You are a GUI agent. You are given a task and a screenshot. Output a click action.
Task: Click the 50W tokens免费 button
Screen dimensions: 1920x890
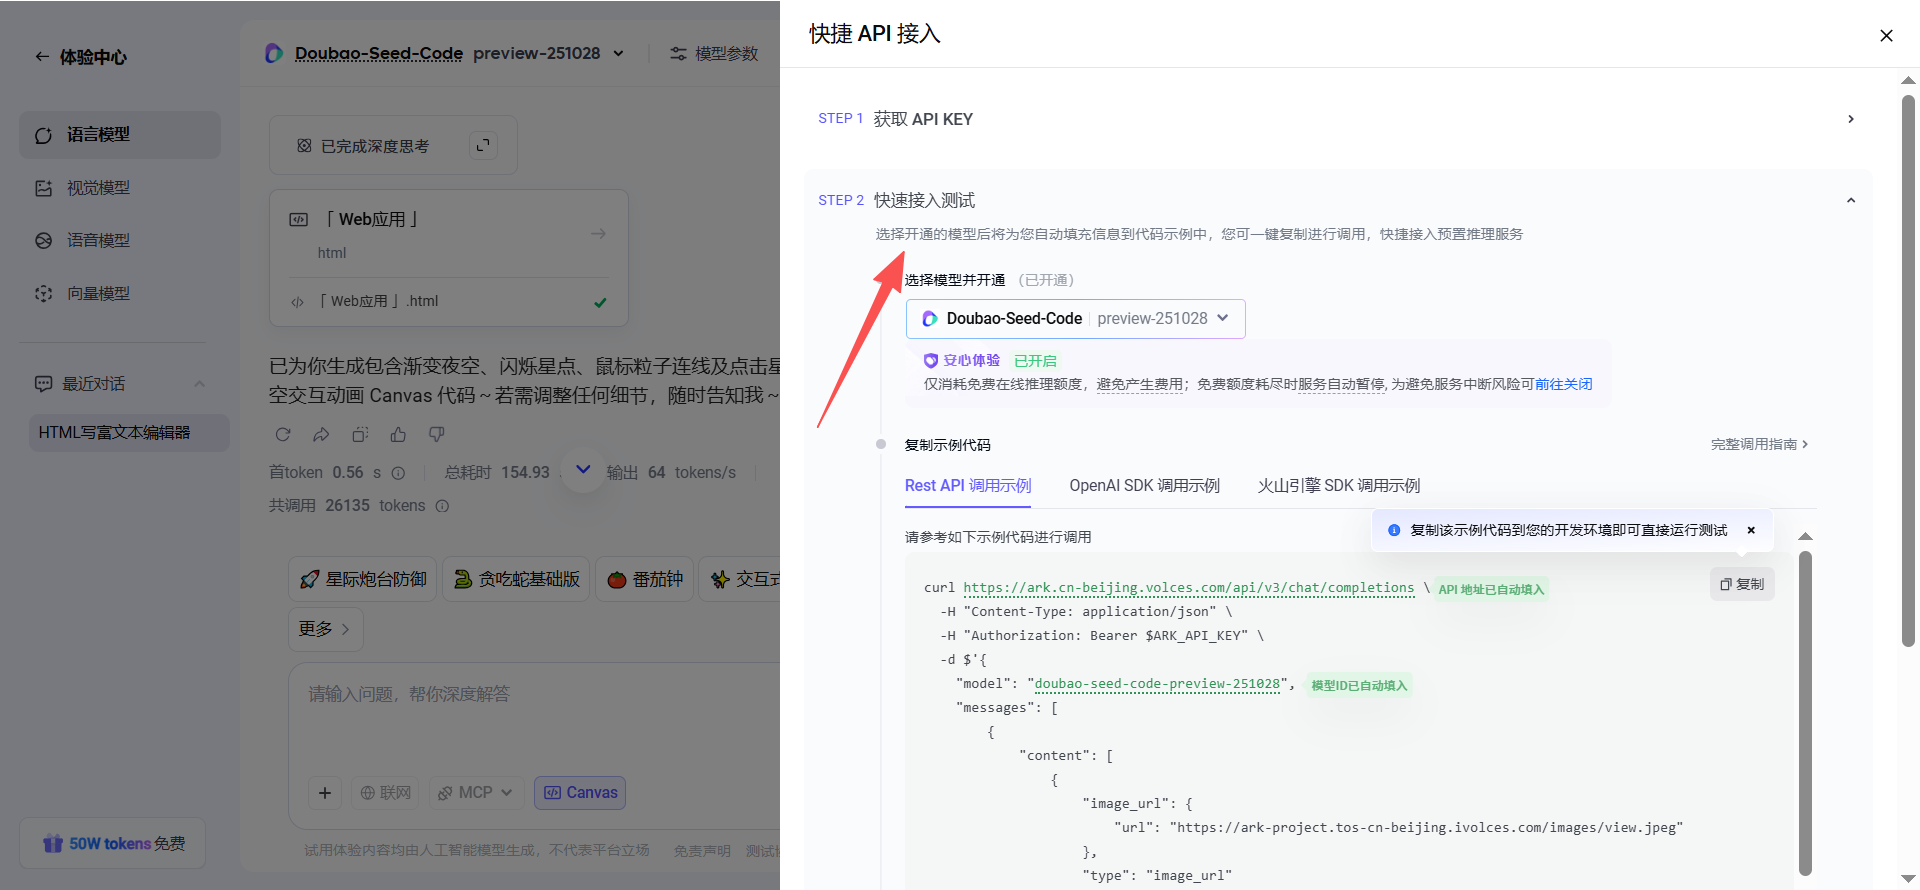click(x=113, y=844)
